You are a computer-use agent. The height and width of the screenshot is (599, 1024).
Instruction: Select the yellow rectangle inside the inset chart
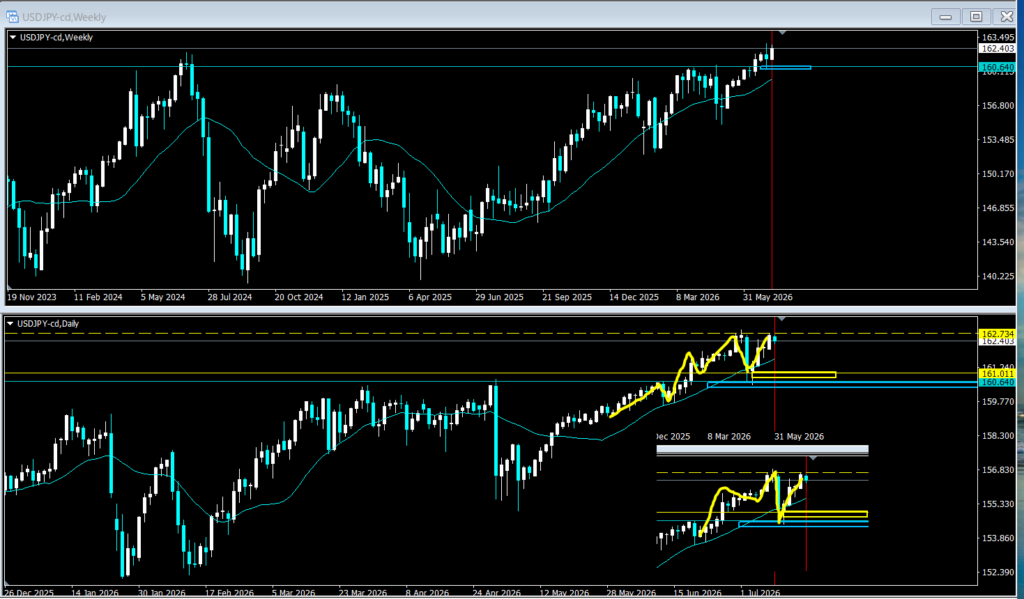pos(825,514)
